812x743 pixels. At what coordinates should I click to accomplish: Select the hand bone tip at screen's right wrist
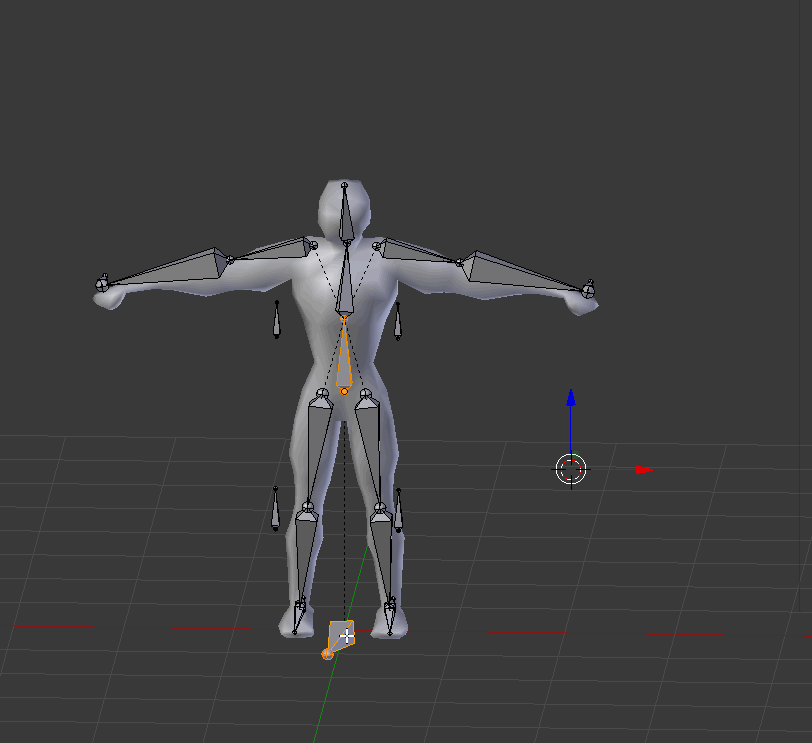(x=588, y=289)
